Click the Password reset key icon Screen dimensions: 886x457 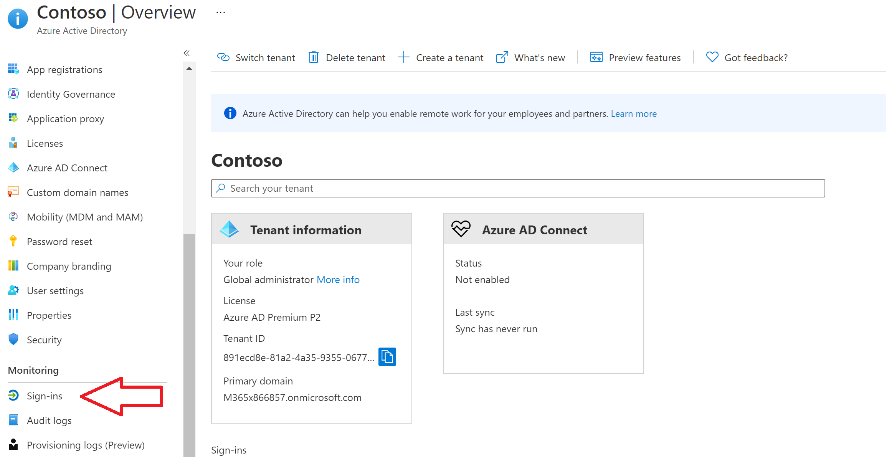point(13,241)
